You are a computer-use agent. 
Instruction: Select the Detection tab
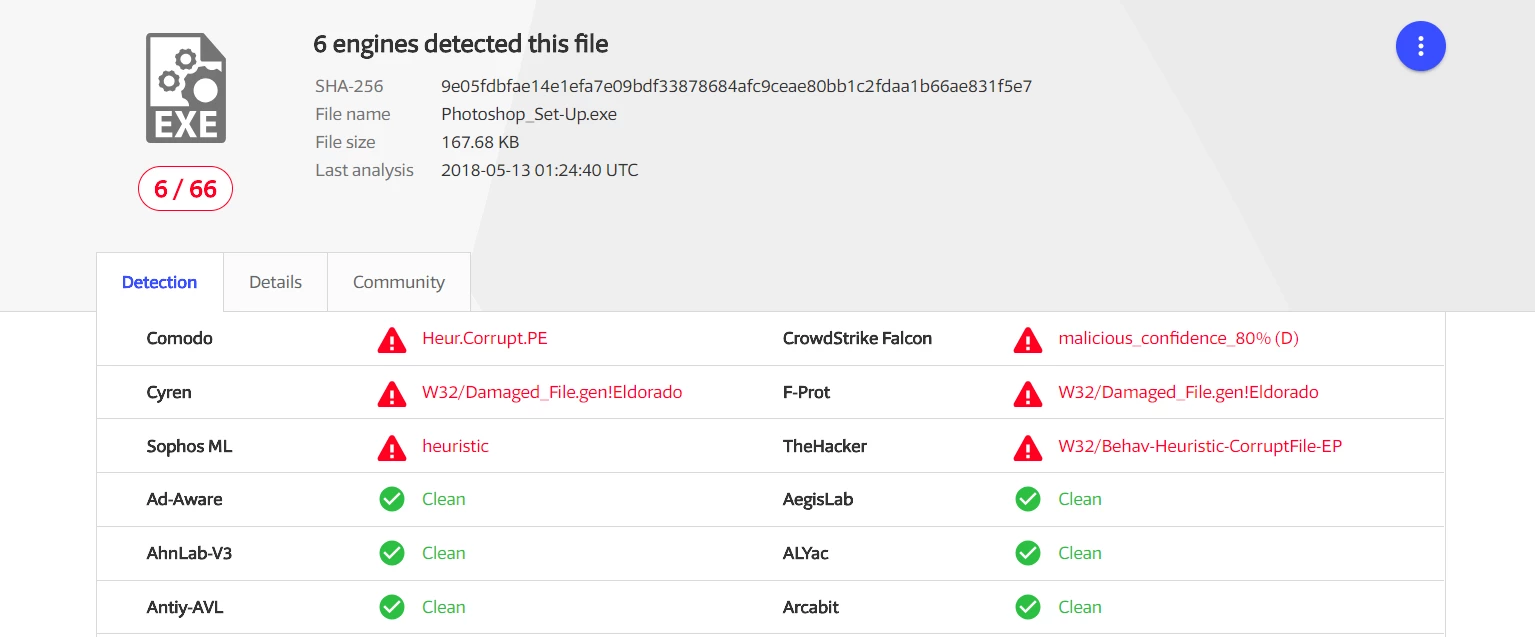(x=159, y=282)
